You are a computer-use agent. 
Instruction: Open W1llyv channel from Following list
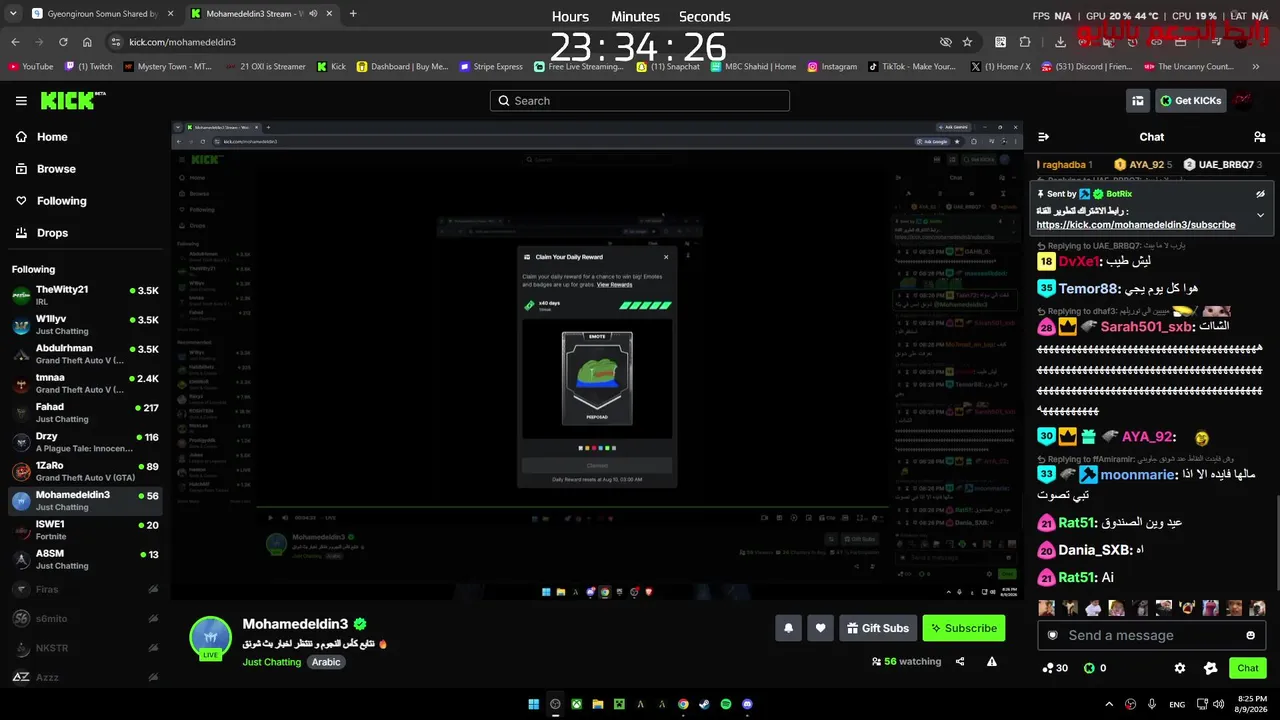tap(85, 325)
